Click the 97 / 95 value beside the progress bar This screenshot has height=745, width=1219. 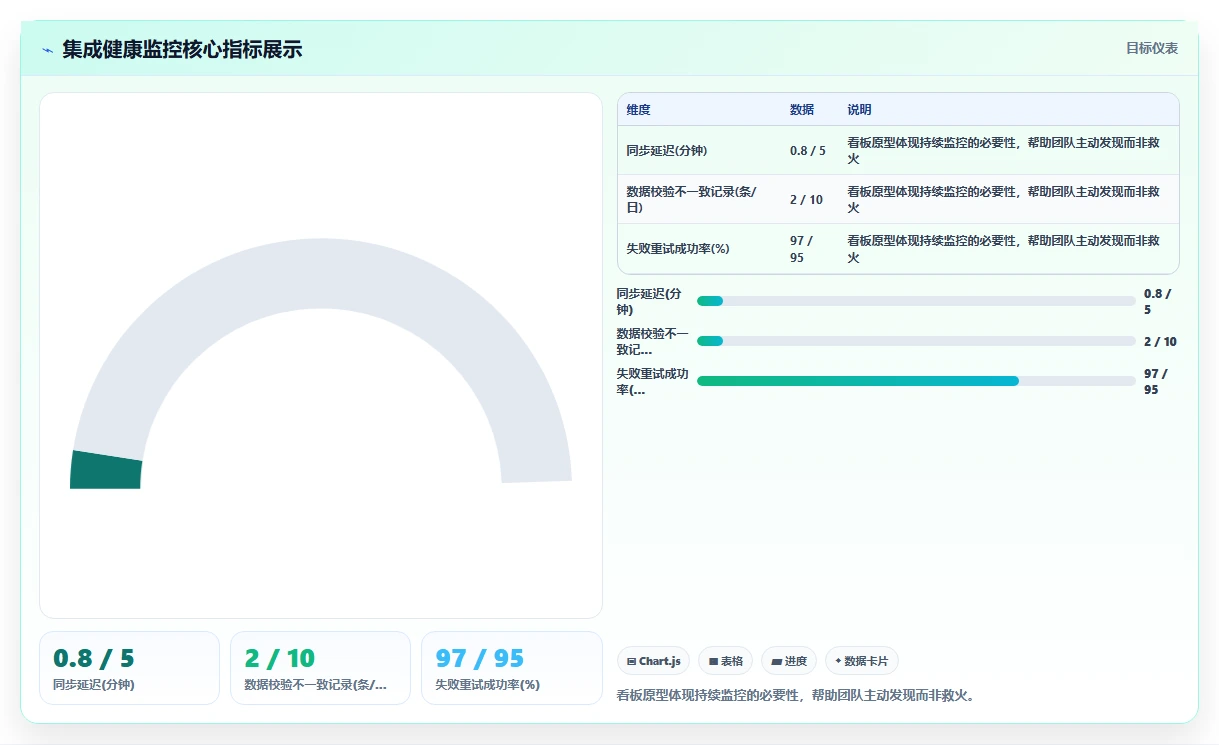coord(1156,381)
